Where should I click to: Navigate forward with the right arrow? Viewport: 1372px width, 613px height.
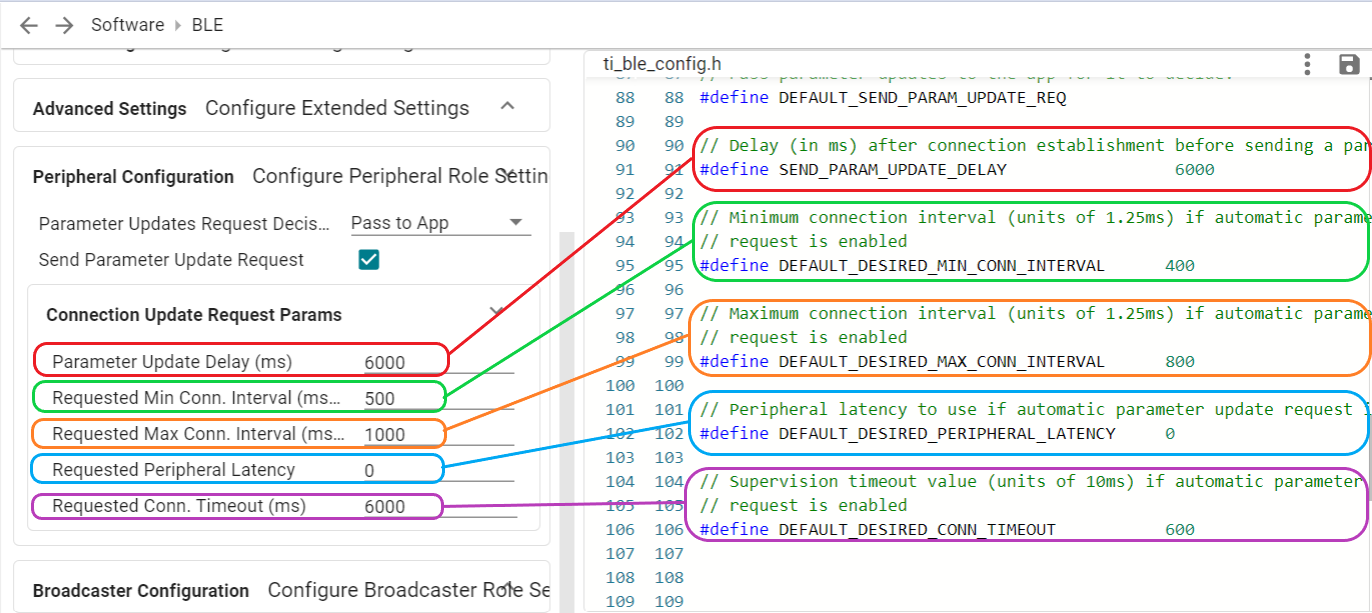click(x=63, y=24)
